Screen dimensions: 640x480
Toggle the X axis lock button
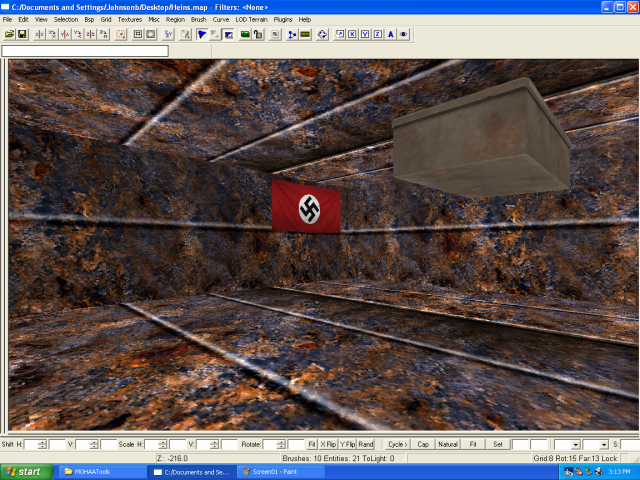(352, 34)
